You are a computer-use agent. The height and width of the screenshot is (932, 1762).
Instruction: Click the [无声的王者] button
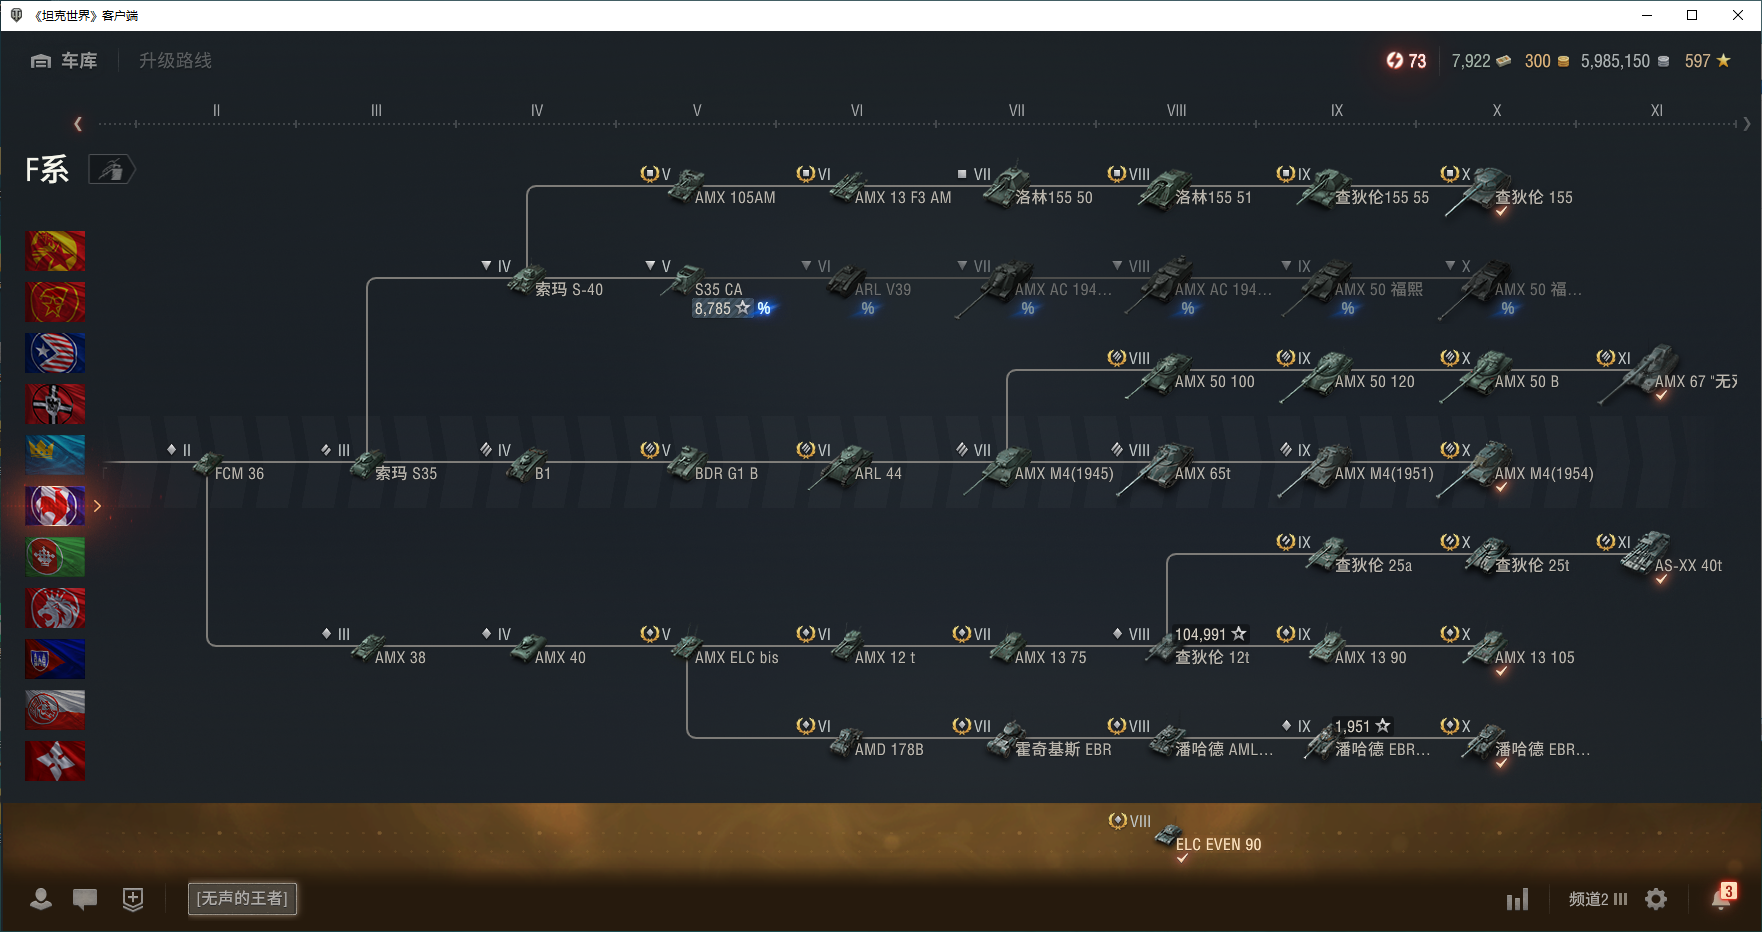pos(242,898)
